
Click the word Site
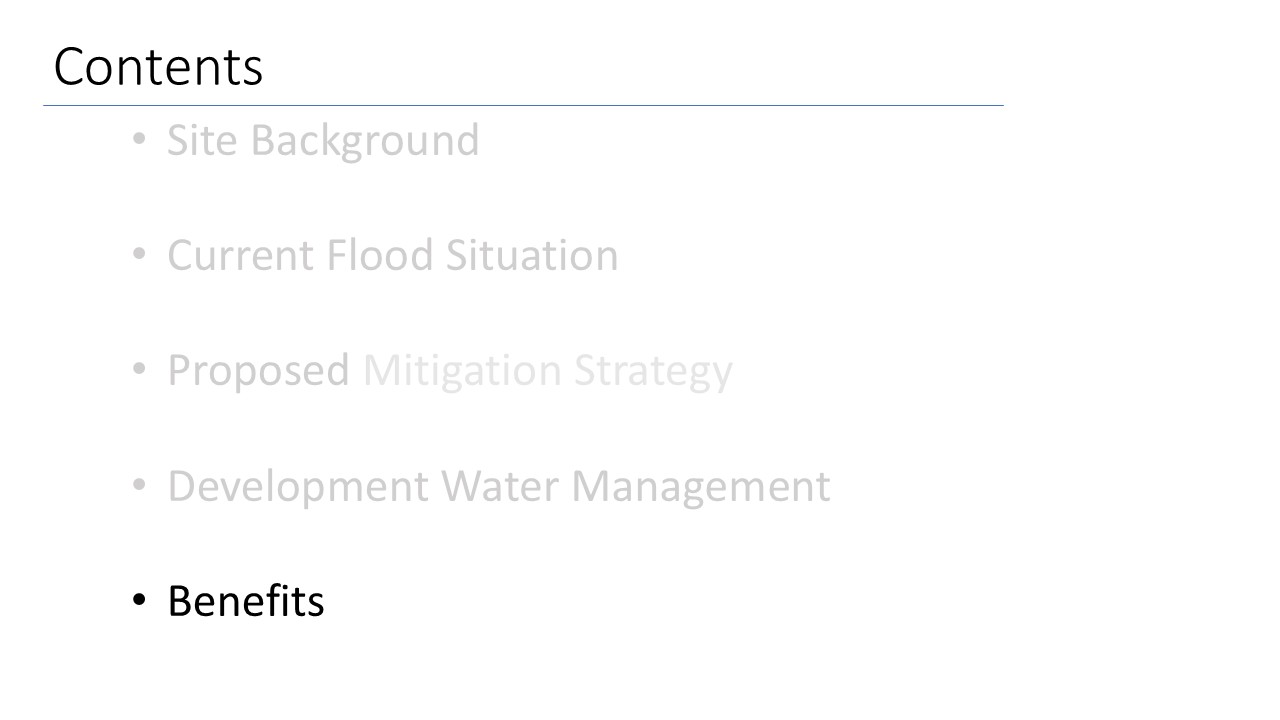203,140
